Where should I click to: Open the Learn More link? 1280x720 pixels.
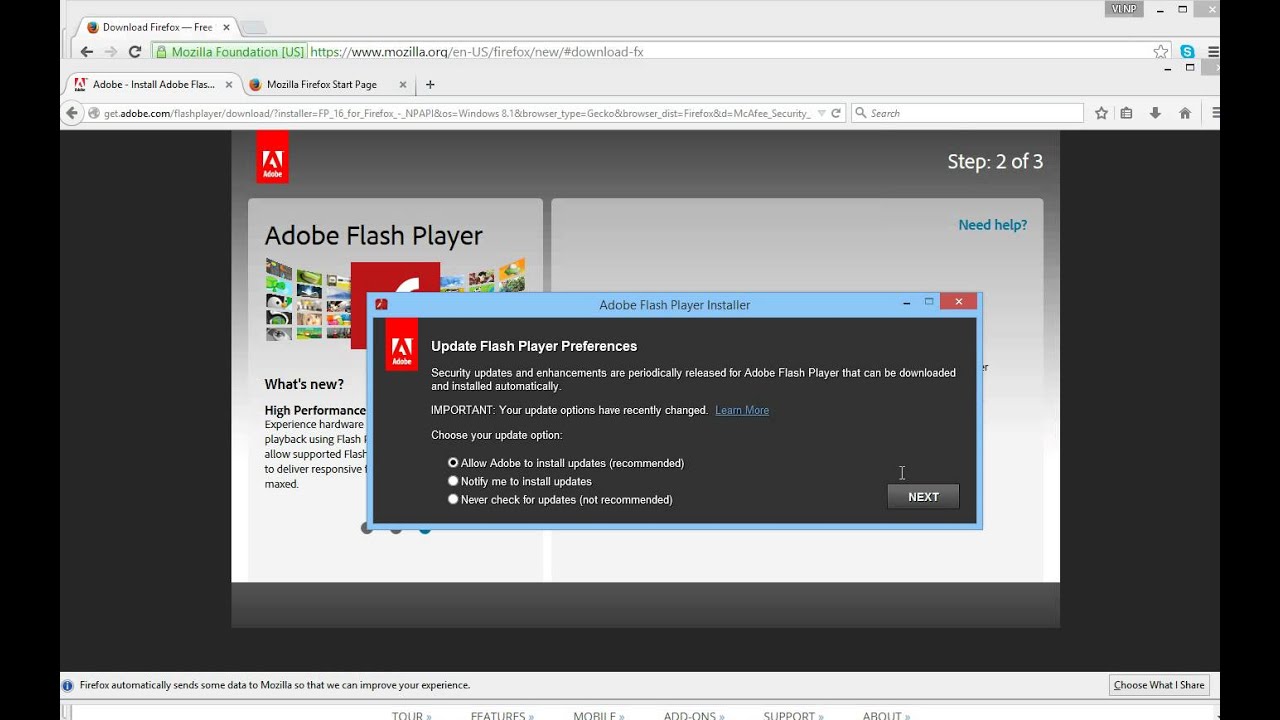[742, 410]
